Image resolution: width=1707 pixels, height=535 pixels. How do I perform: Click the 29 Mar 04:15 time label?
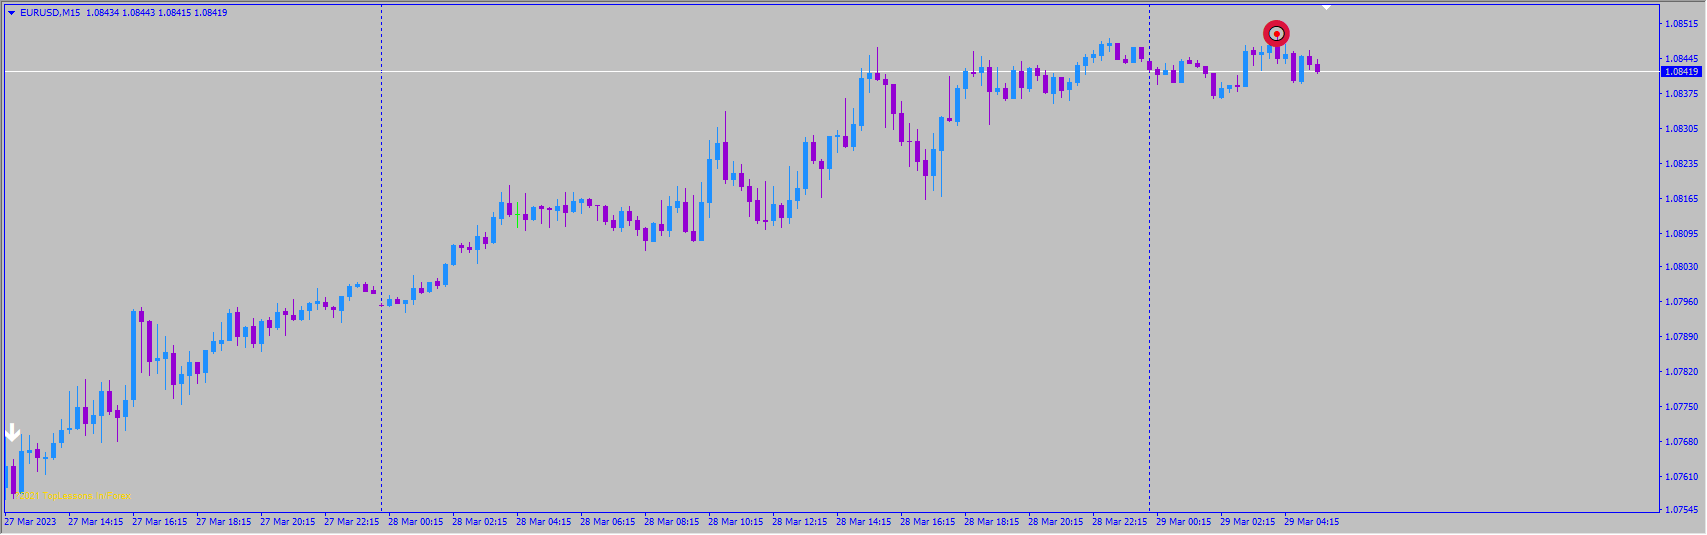point(1312,522)
